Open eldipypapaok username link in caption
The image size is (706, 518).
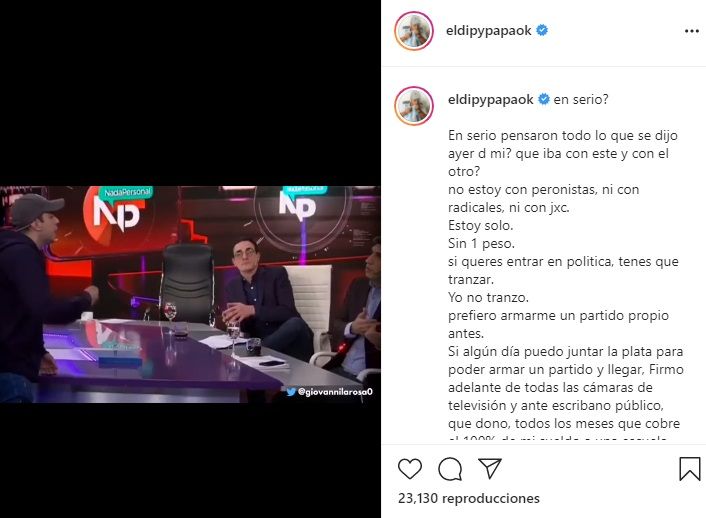click(x=490, y=100)
